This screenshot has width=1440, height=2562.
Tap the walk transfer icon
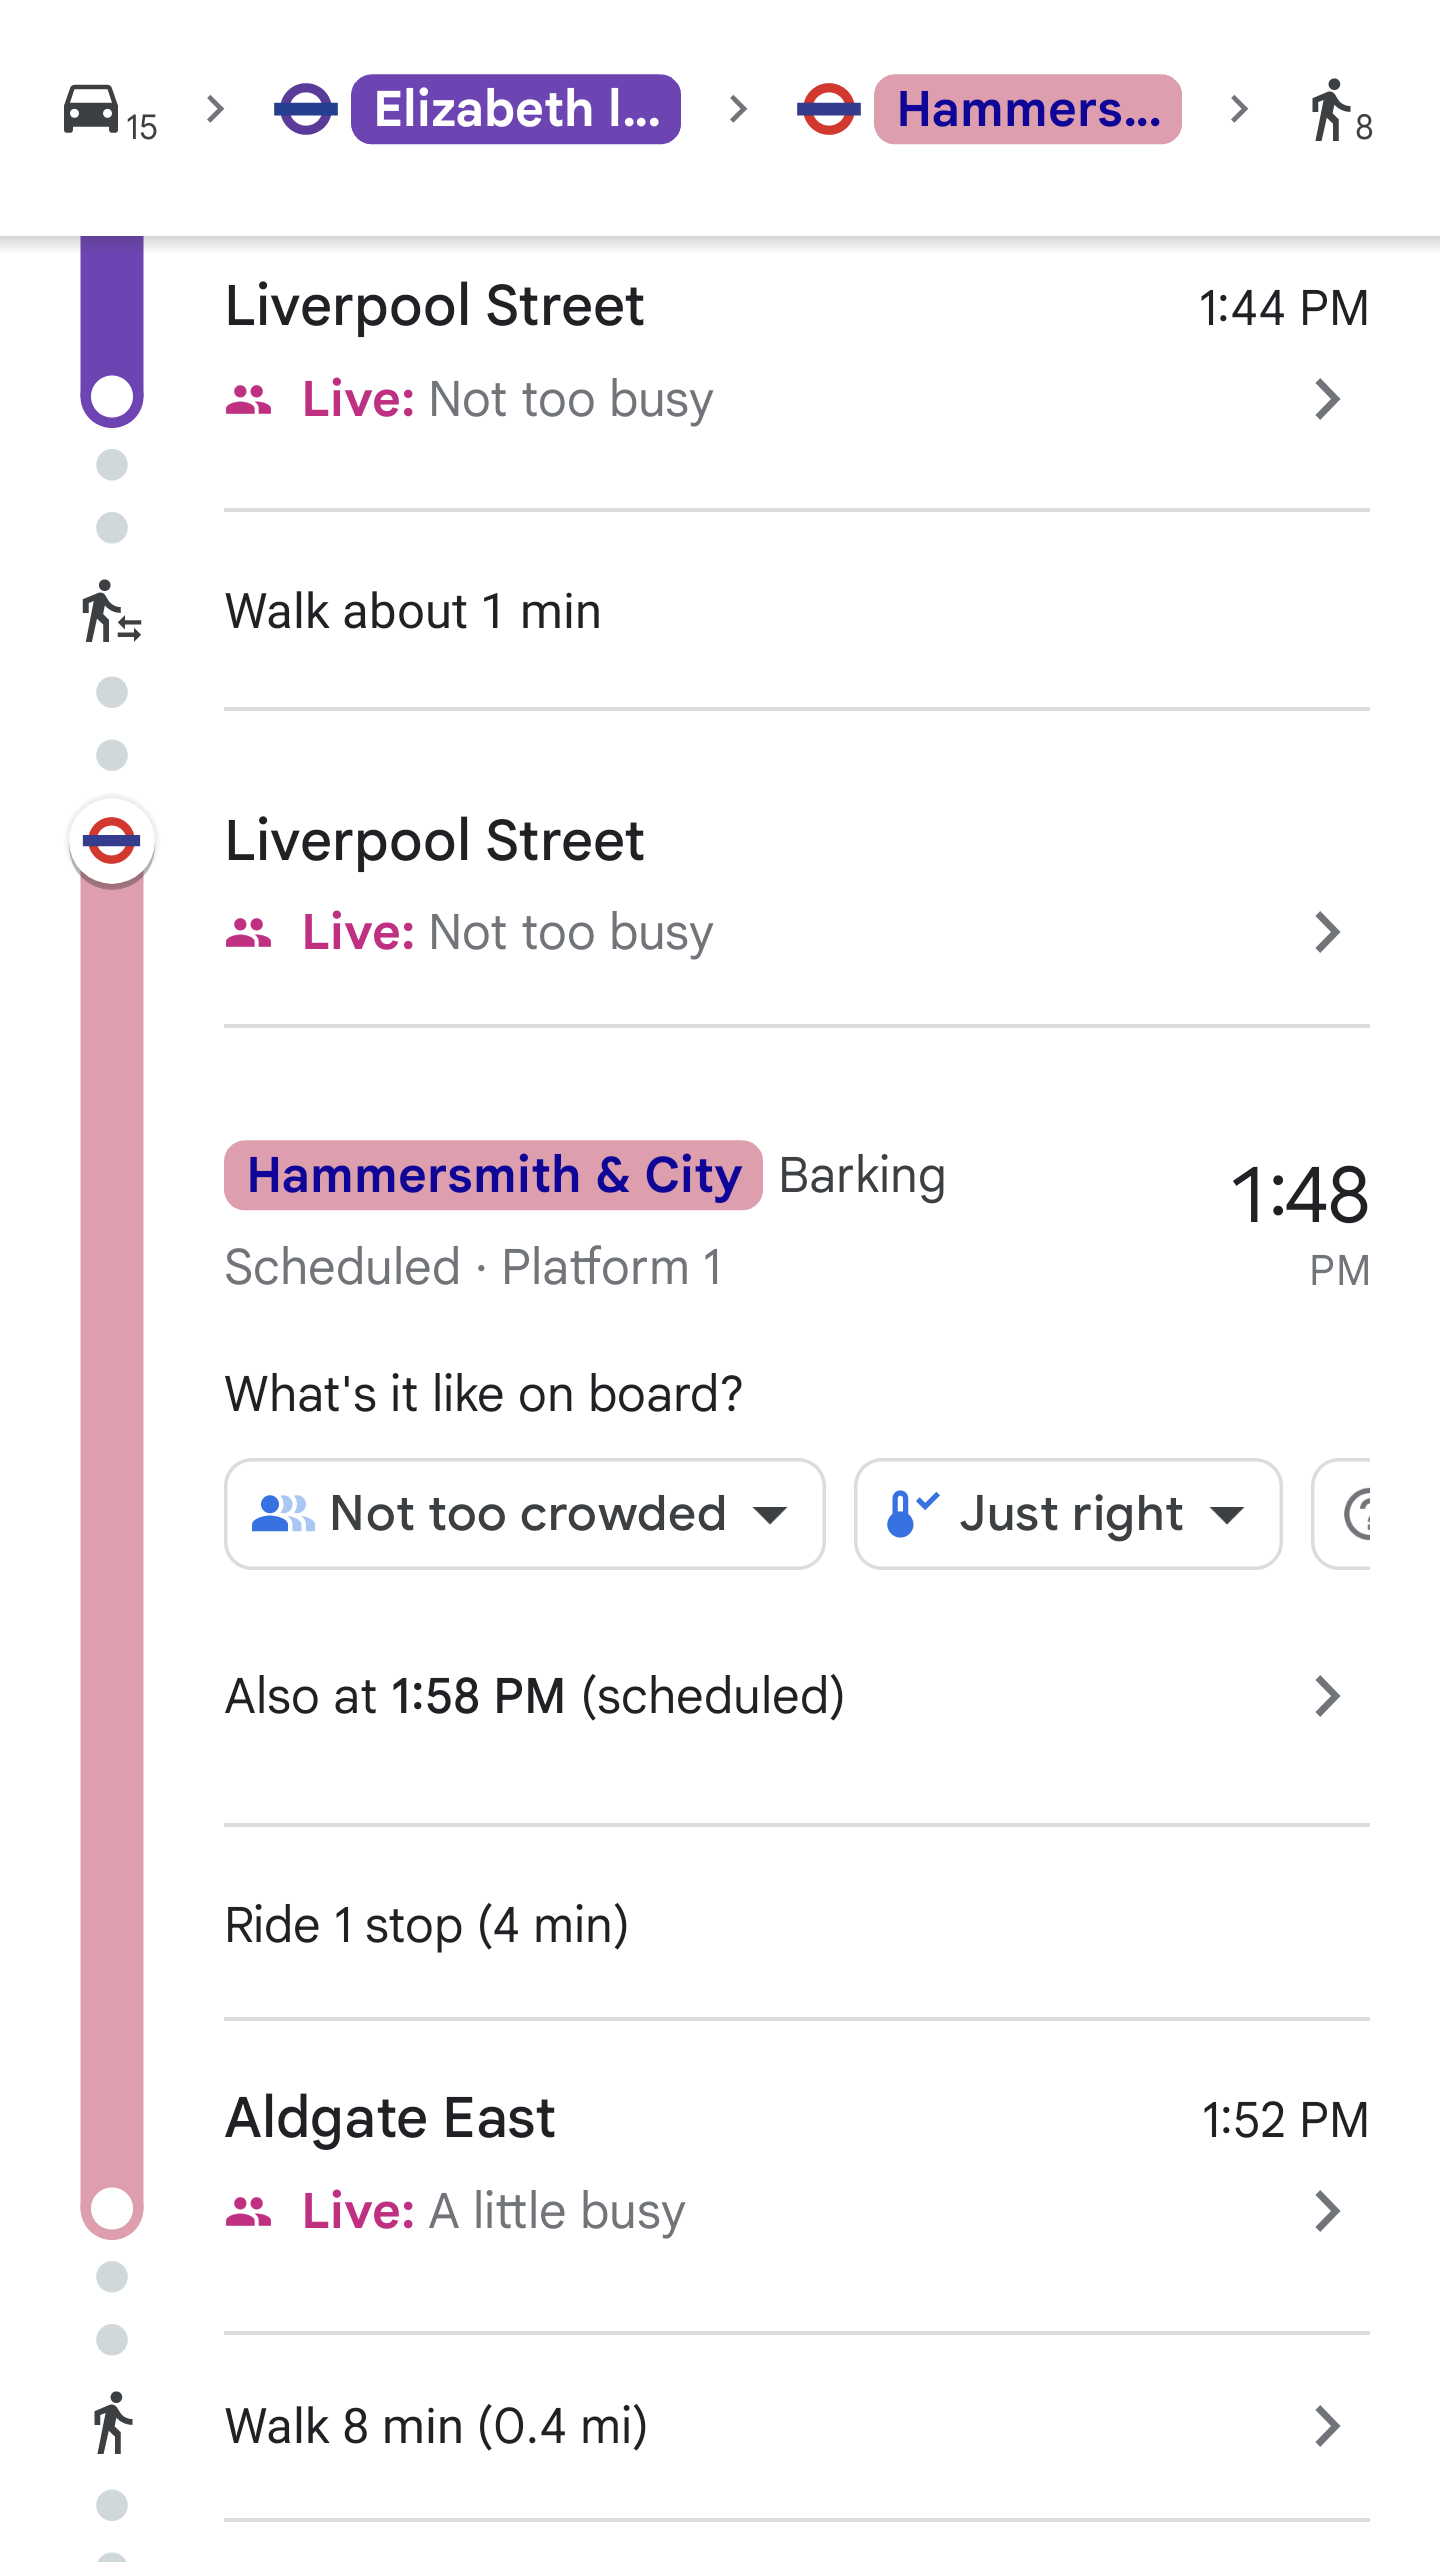(111, 611)
